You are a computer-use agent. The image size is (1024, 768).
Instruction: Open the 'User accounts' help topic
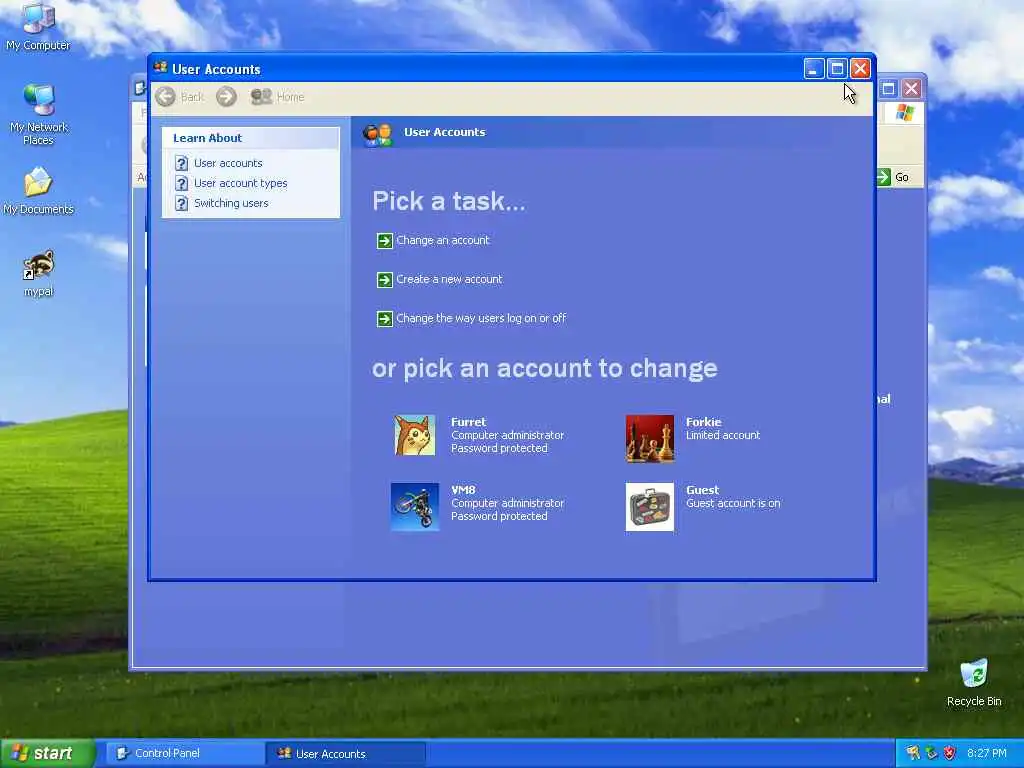coord(228,163)
